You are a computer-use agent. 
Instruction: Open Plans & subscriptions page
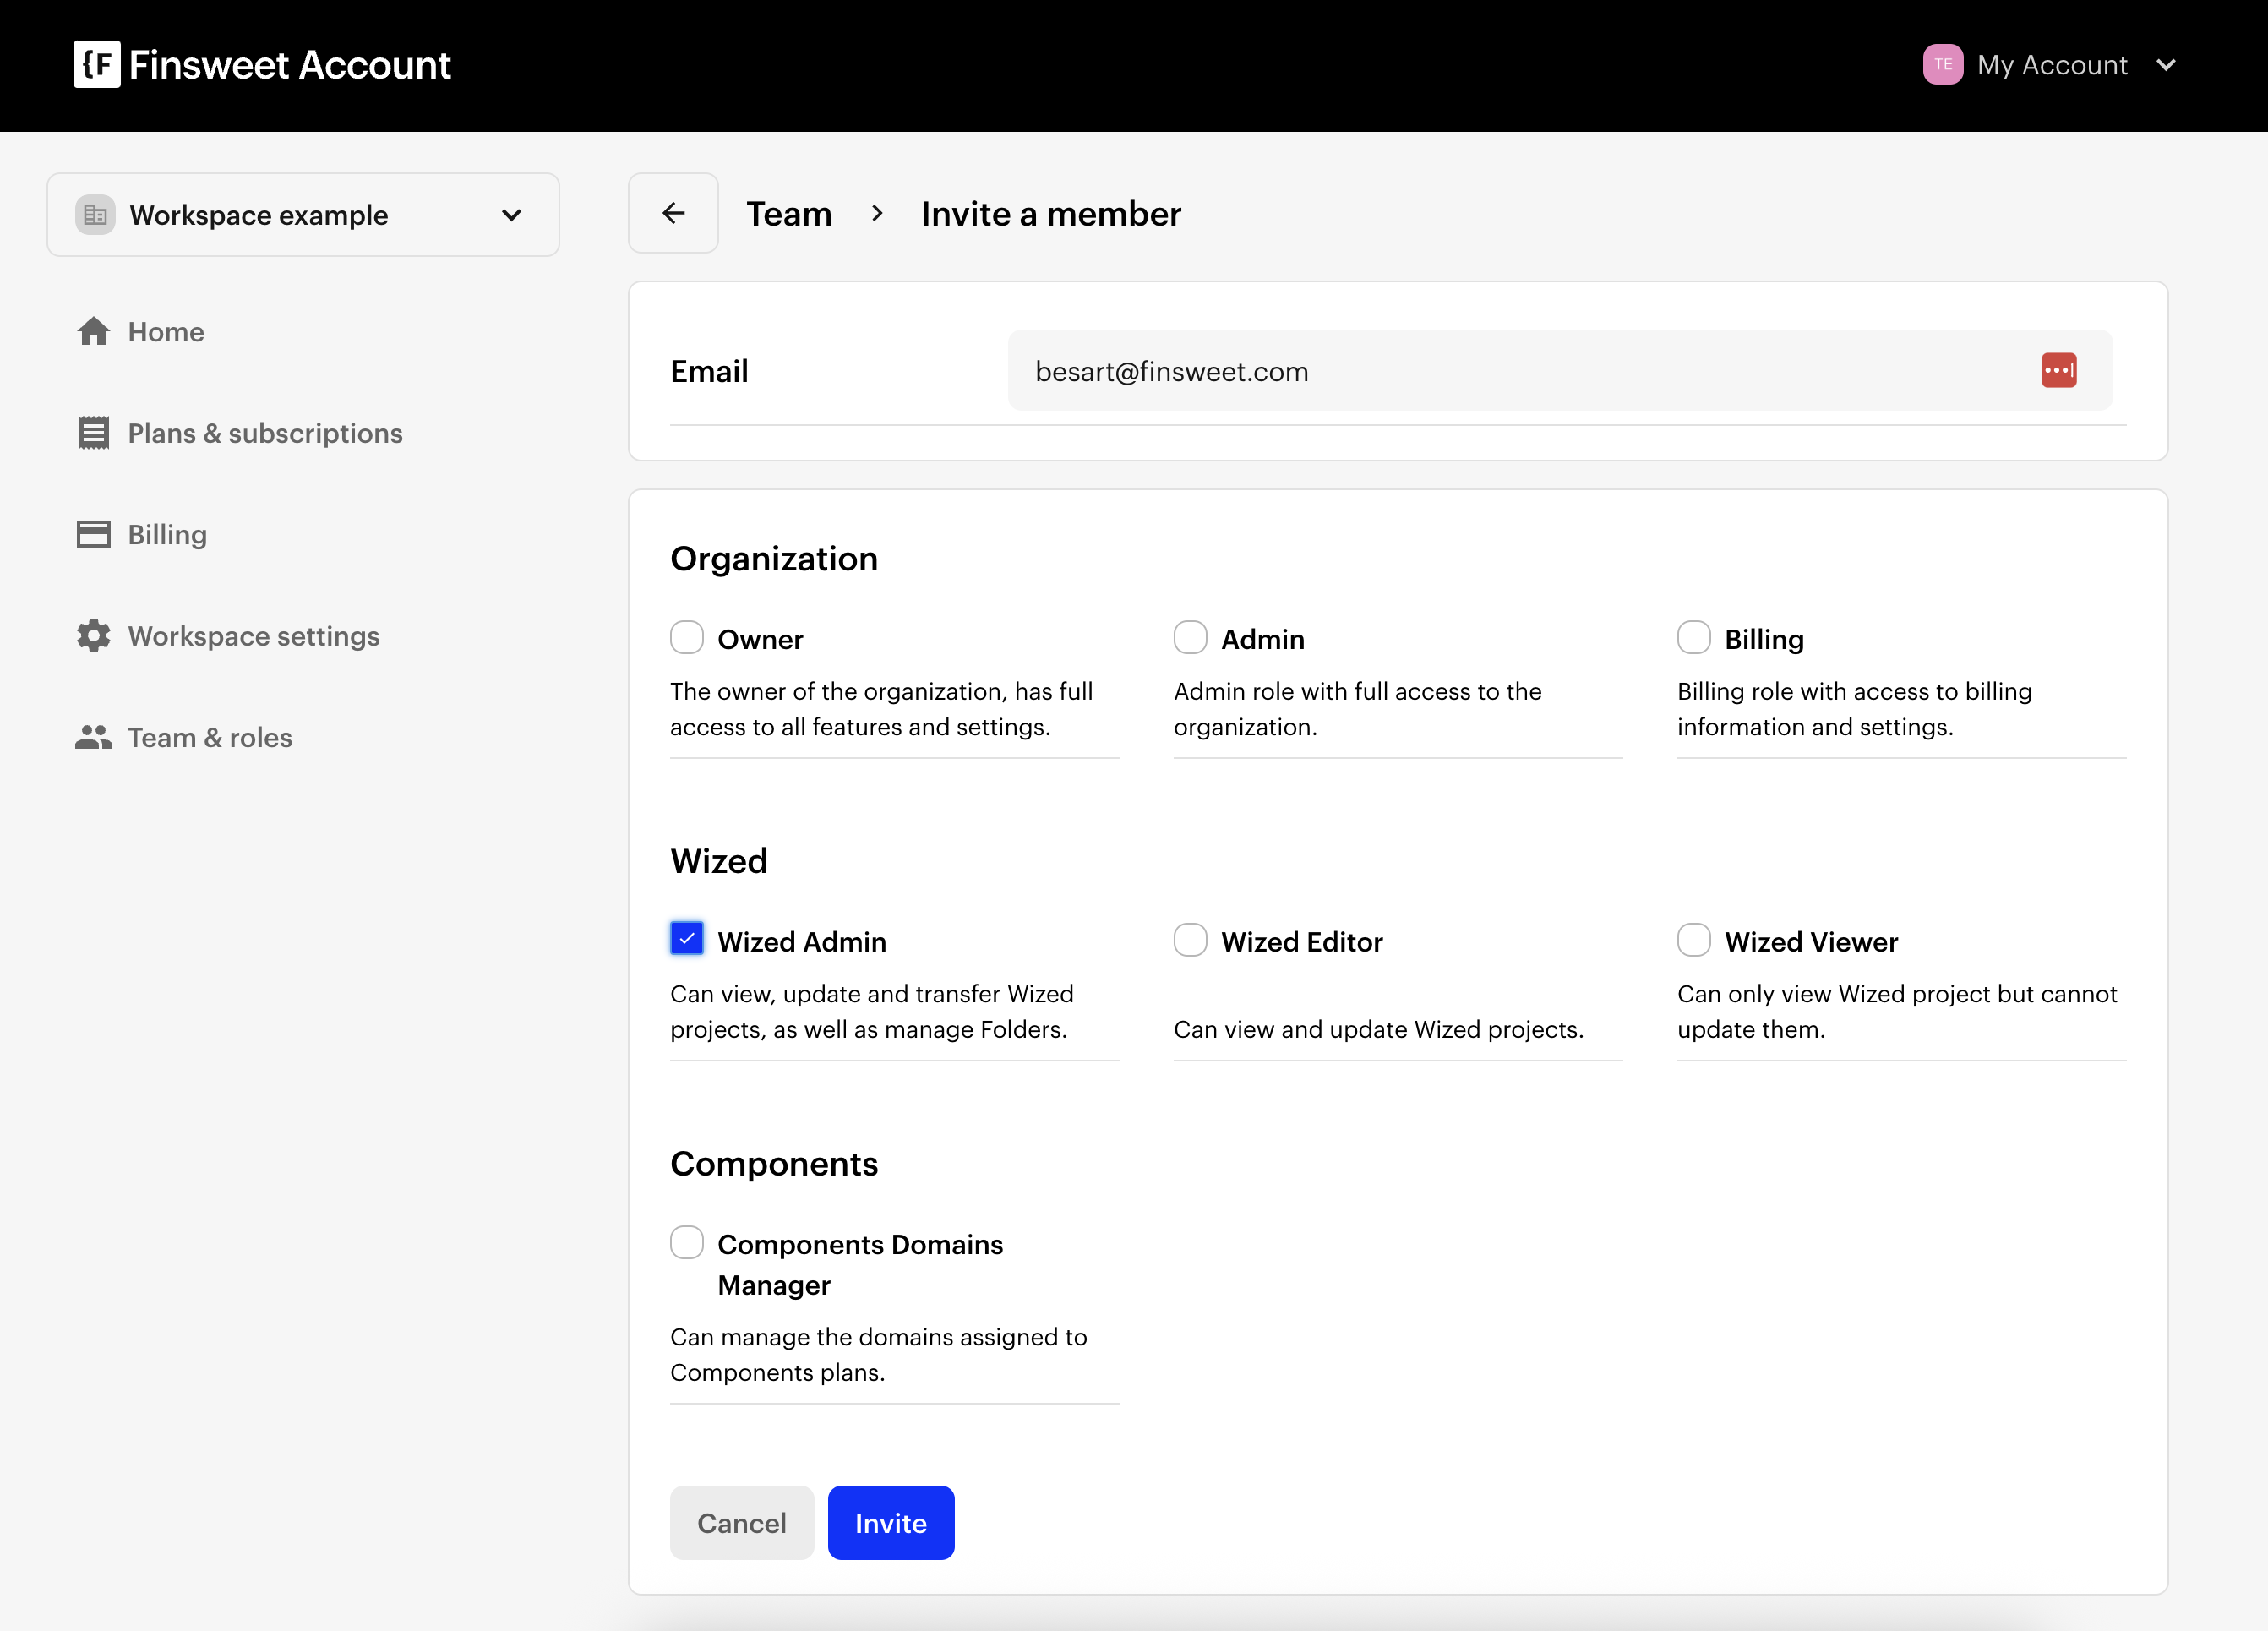click(265, 433)
